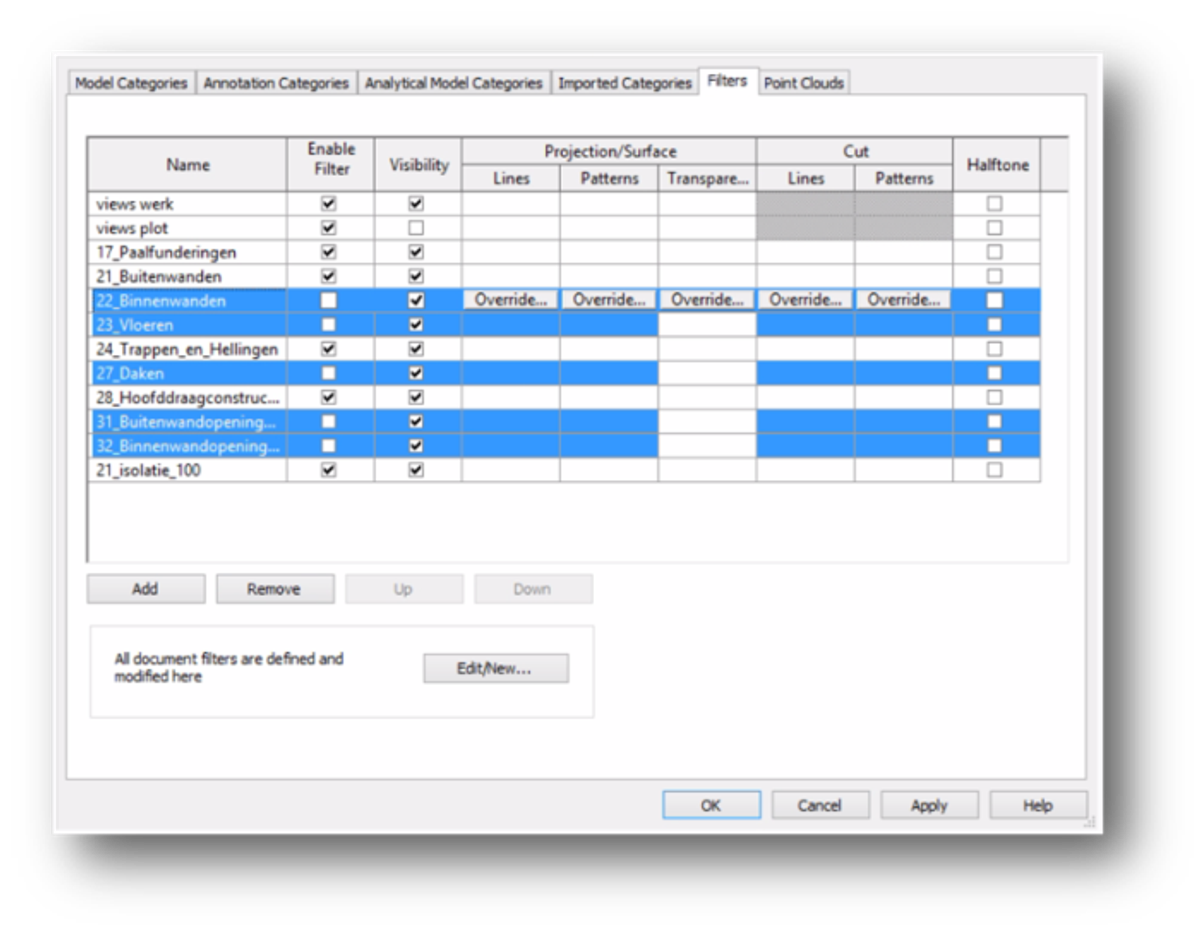This screenshot has height=933, width=1200.
Task: Select the 28_Hoofddraagconstruc... filter row
Action: click(187, 397)
